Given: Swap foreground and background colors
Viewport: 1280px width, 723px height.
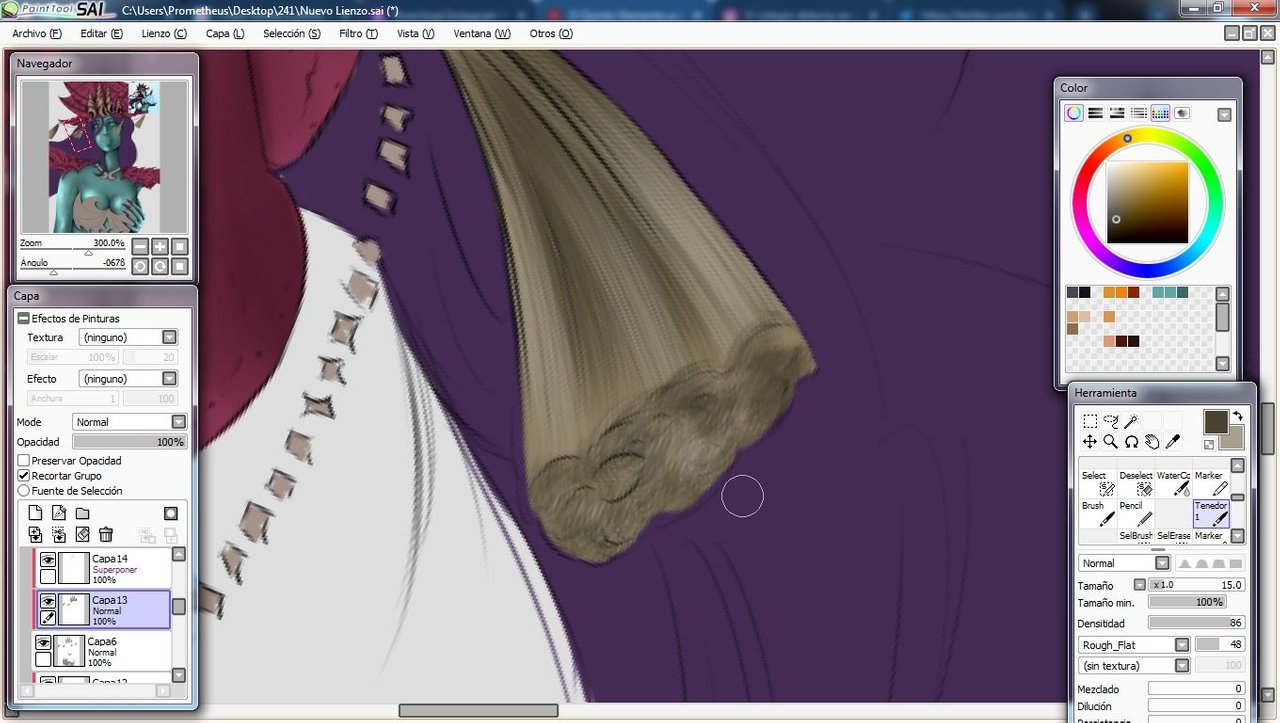Looking at the screenshot, I should (1238, 416).
